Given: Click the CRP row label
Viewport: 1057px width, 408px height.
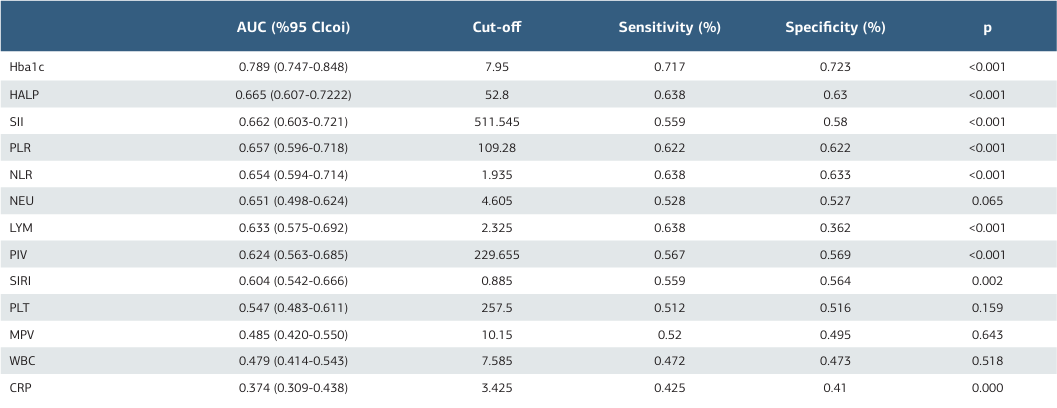Looking at the screenshot, I should click(21, 387).
